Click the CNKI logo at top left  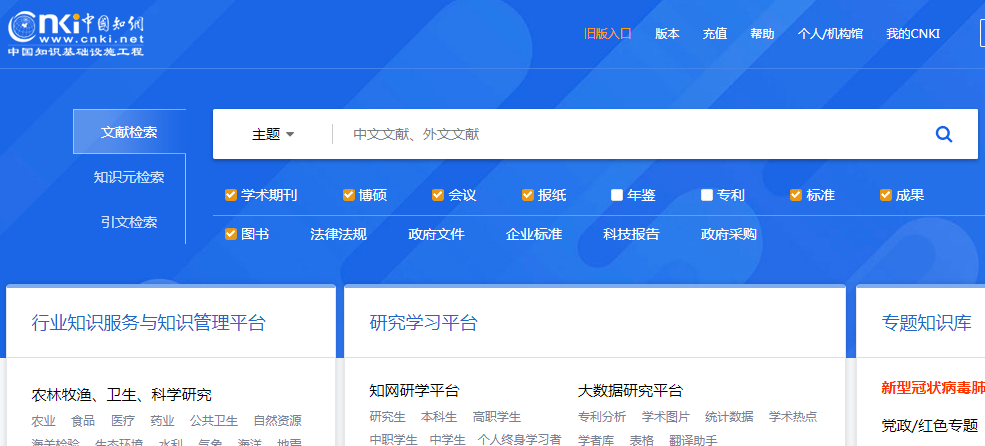point(76,33)
